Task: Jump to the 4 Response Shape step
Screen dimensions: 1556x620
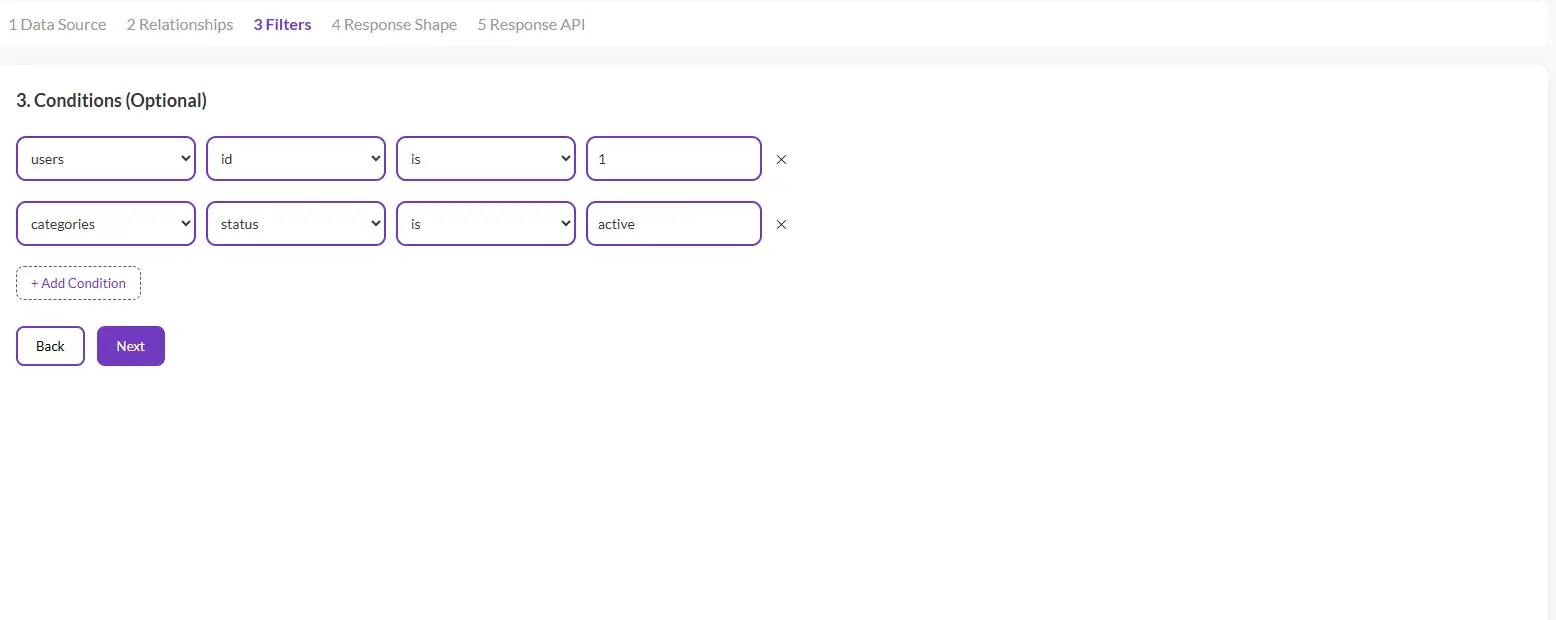Action: (x=394, y=25)
